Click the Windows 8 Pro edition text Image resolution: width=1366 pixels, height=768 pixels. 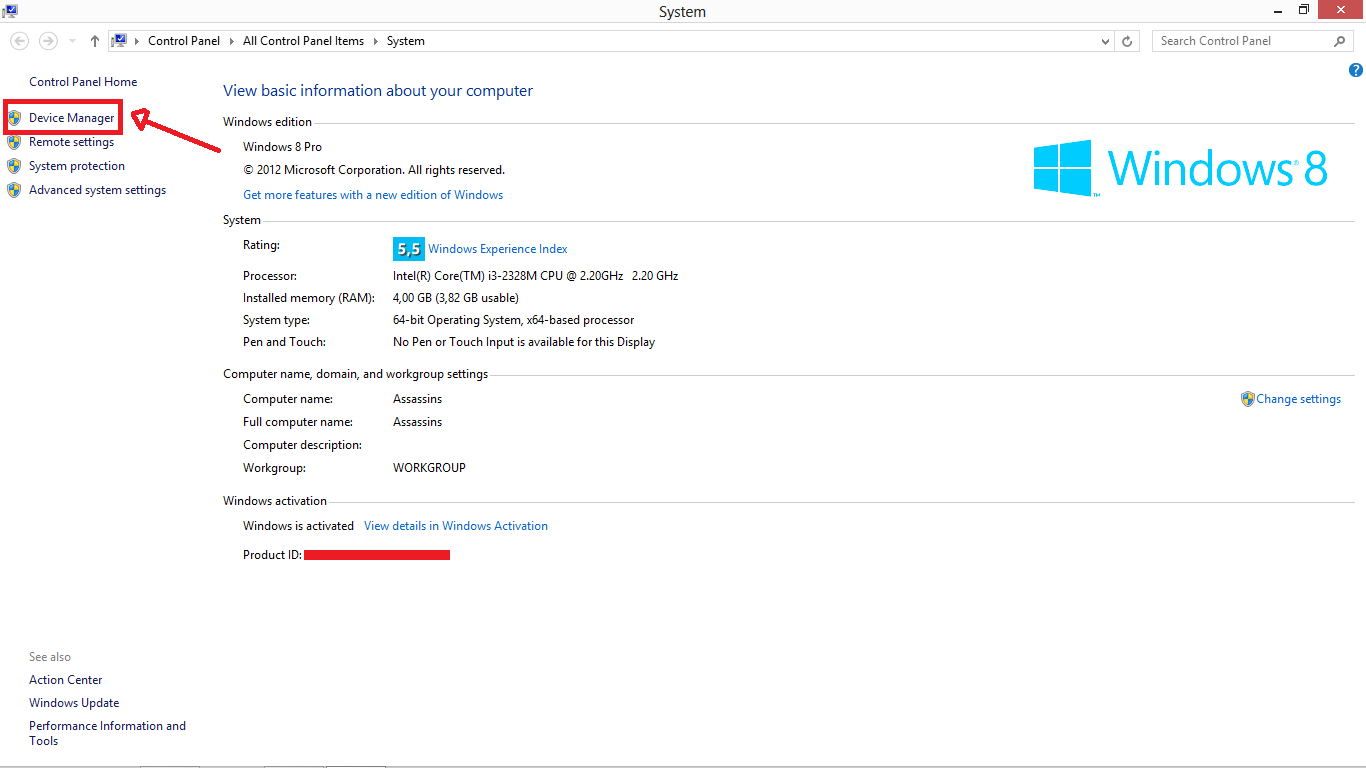coord(283,147)
